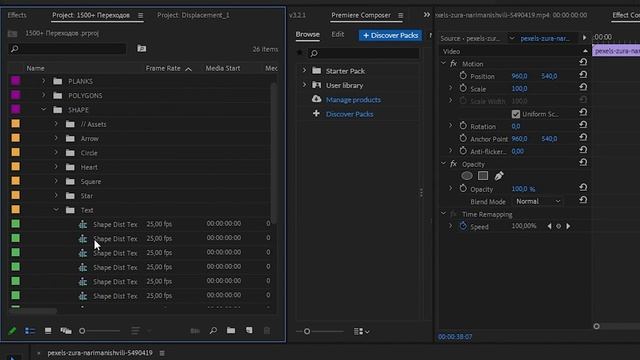Open Discover Packs link in list
The height and width of the screenshot is (360, 640).
(x=349, y=114)
